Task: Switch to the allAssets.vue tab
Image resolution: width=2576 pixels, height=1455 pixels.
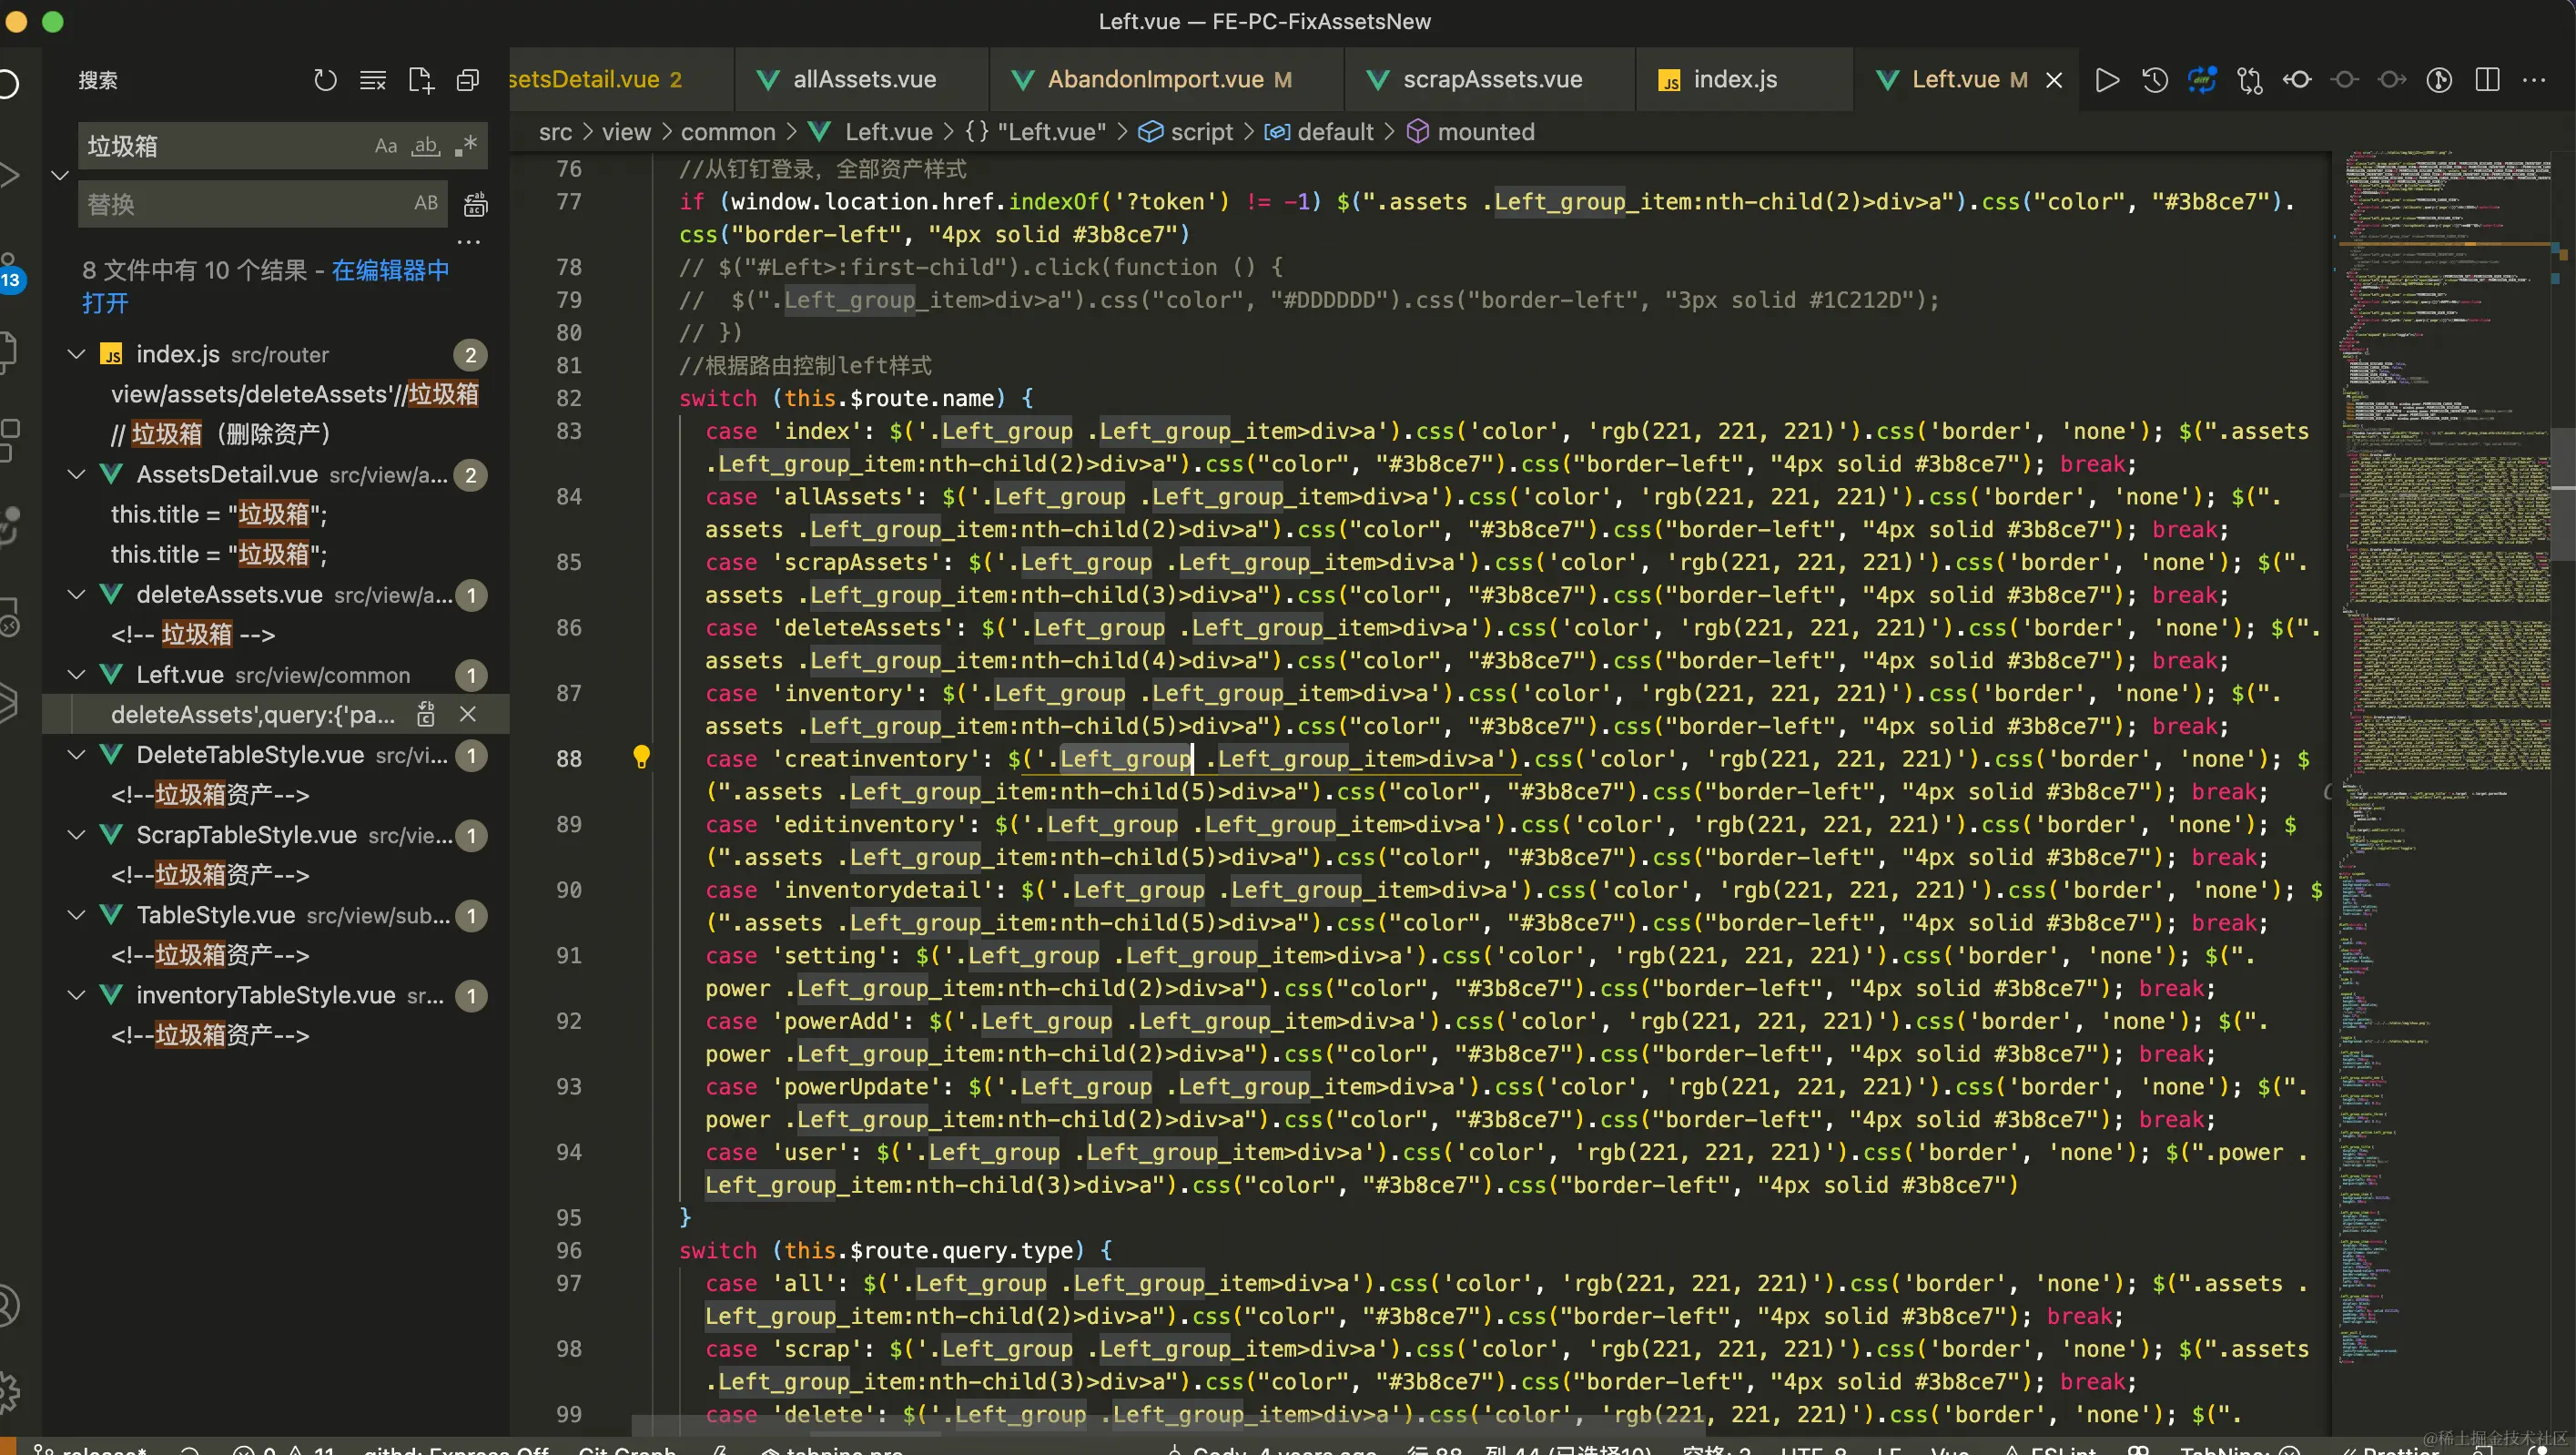Action: coord(864,80)
